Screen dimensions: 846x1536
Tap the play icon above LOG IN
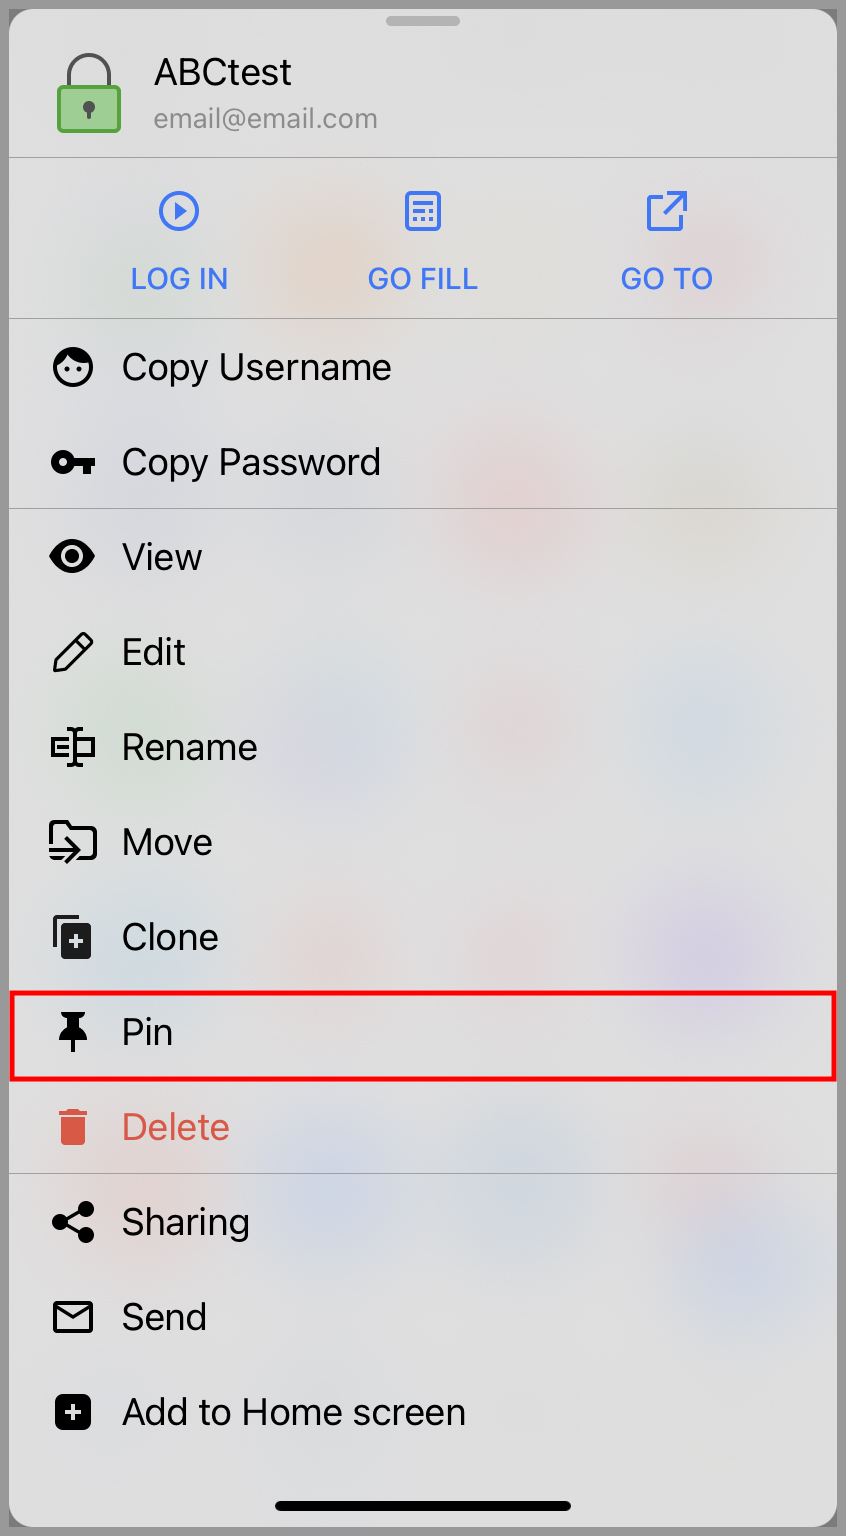pos(179,211)
